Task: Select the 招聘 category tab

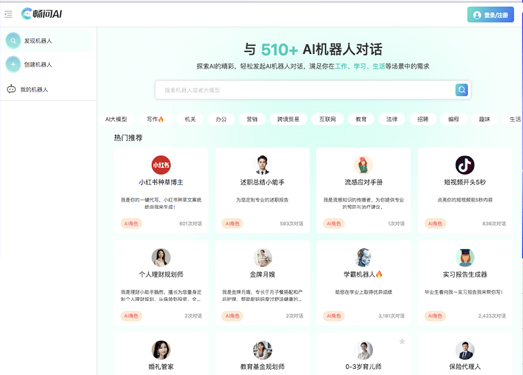Action: 423,119
